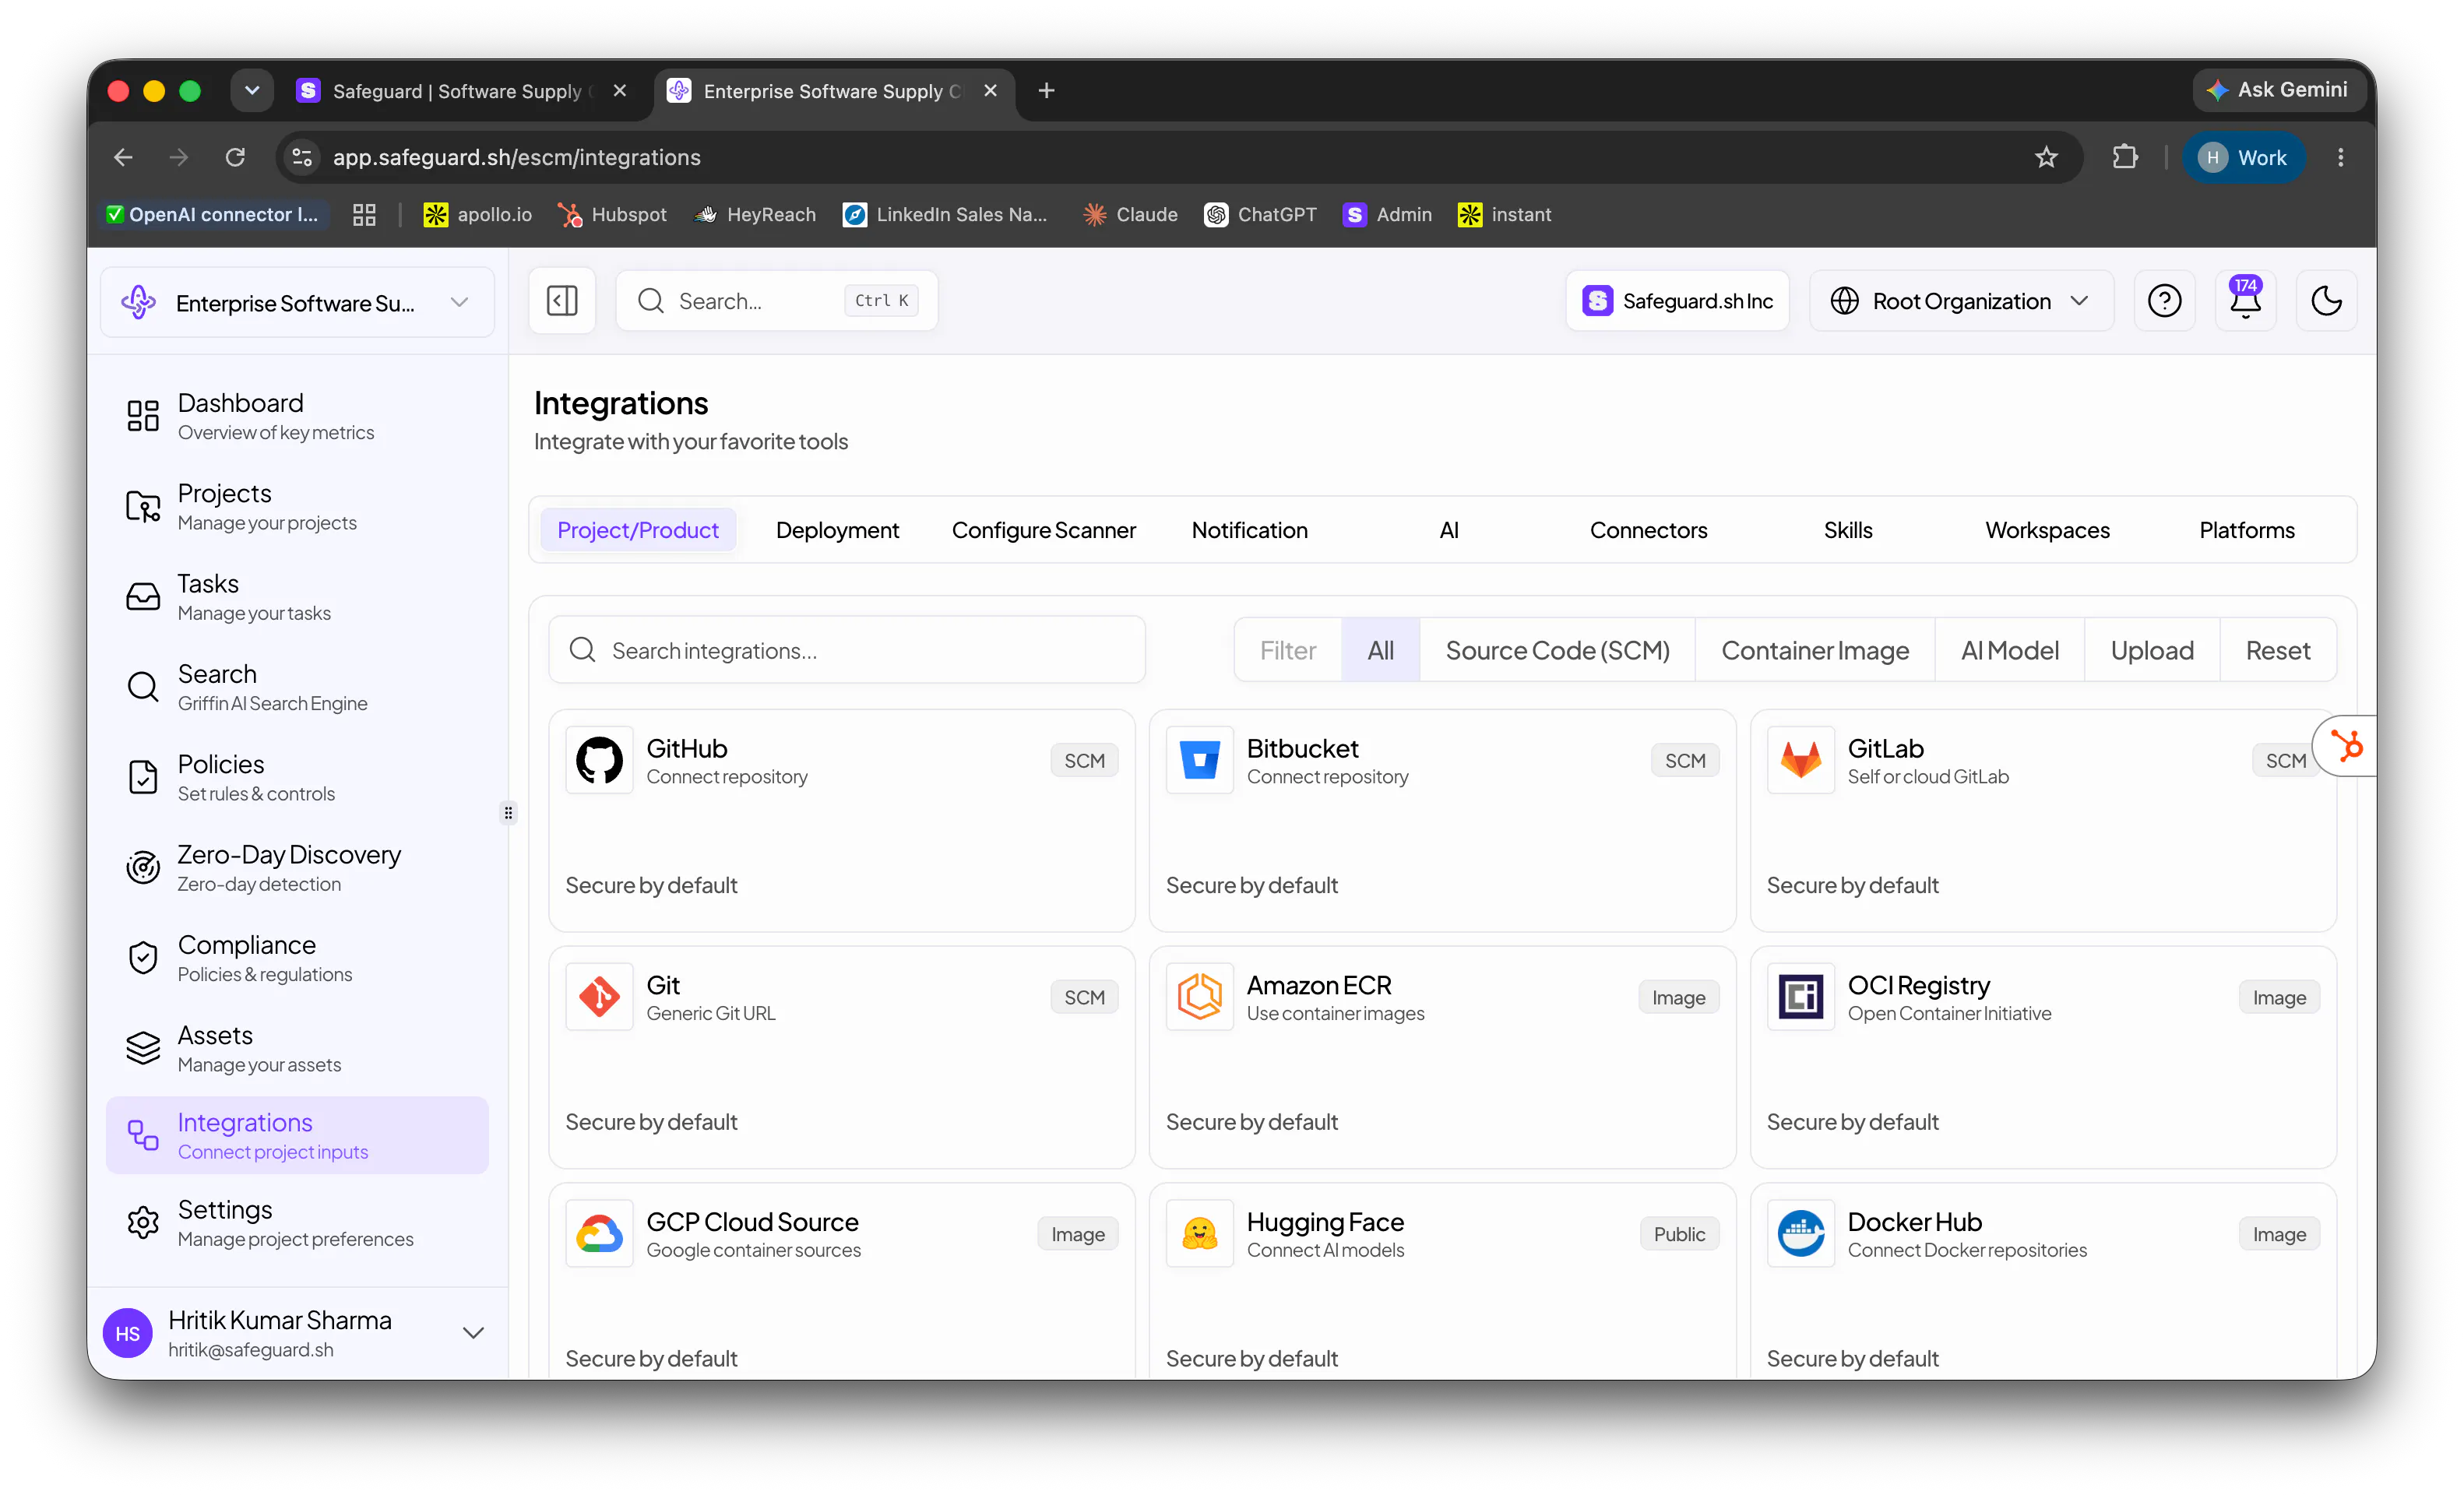Open browser extensions puzzle icon
2464x1495 pixels.
pyautogui.click(x=2124, y=157)
